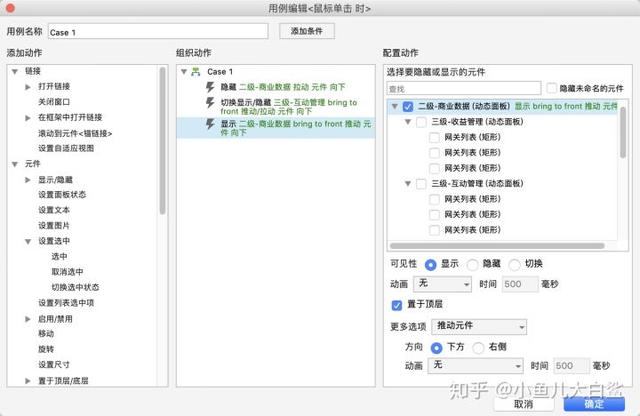Click the 添加动作 list vertical scrollbar
This screenshot has height=416, width=640.
(x=162, y=141)
